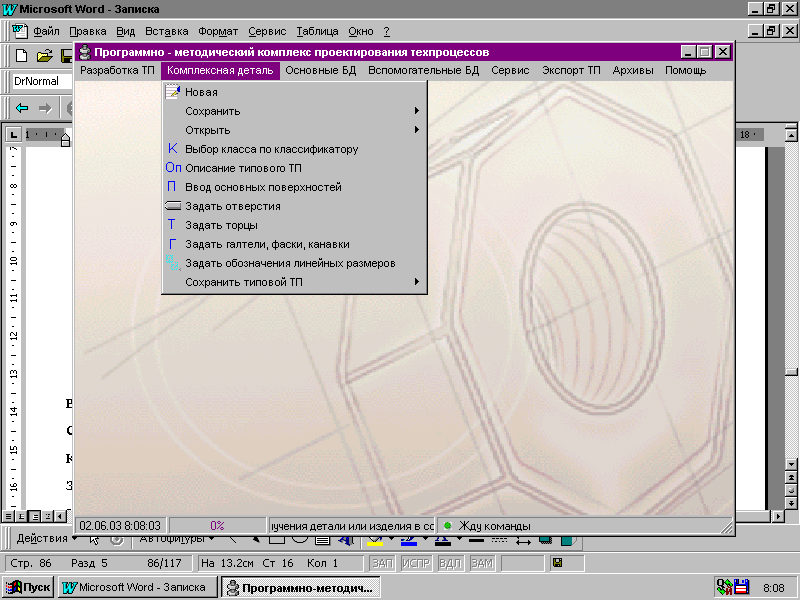Click the Новая menu entry icon
The height and width of the screenshot is (600, 800).
tap(172, 92)
